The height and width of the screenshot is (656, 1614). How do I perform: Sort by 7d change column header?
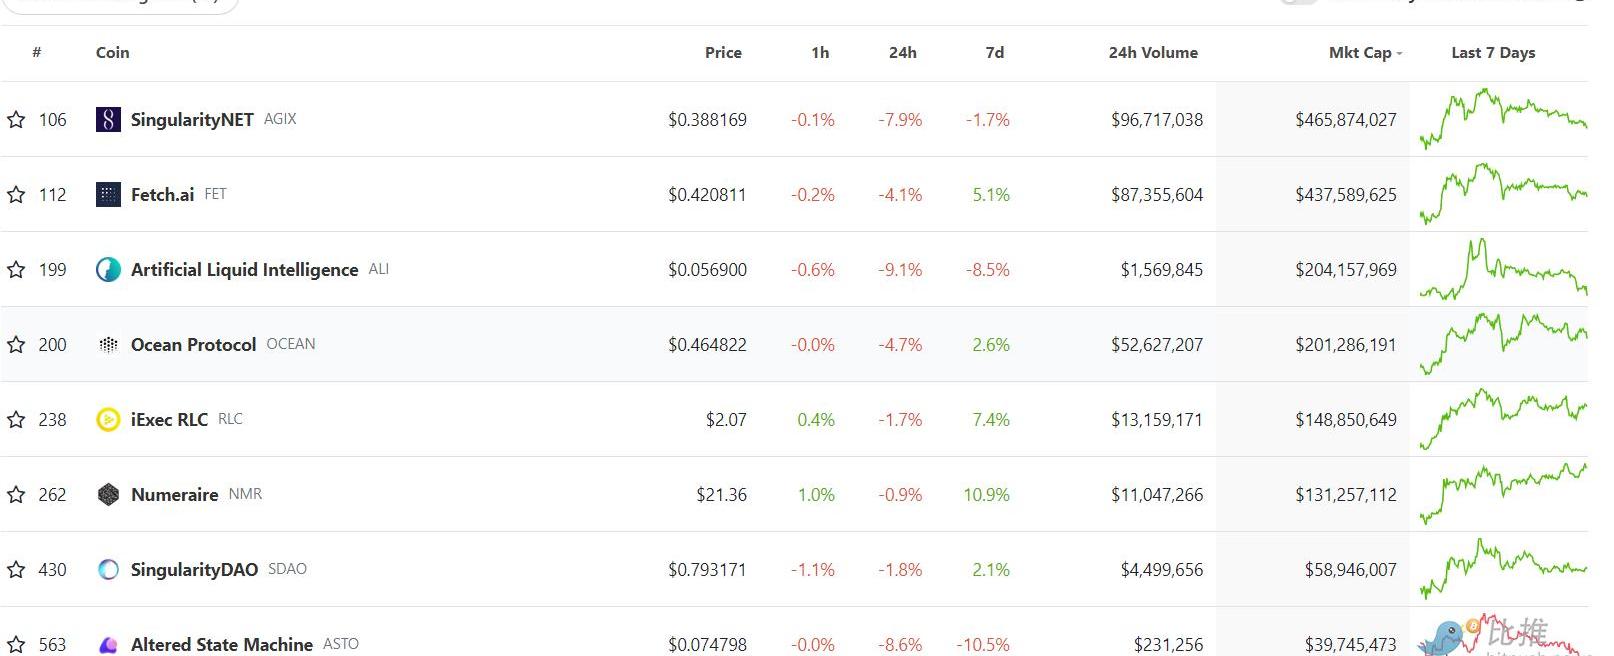pos(994,53)
